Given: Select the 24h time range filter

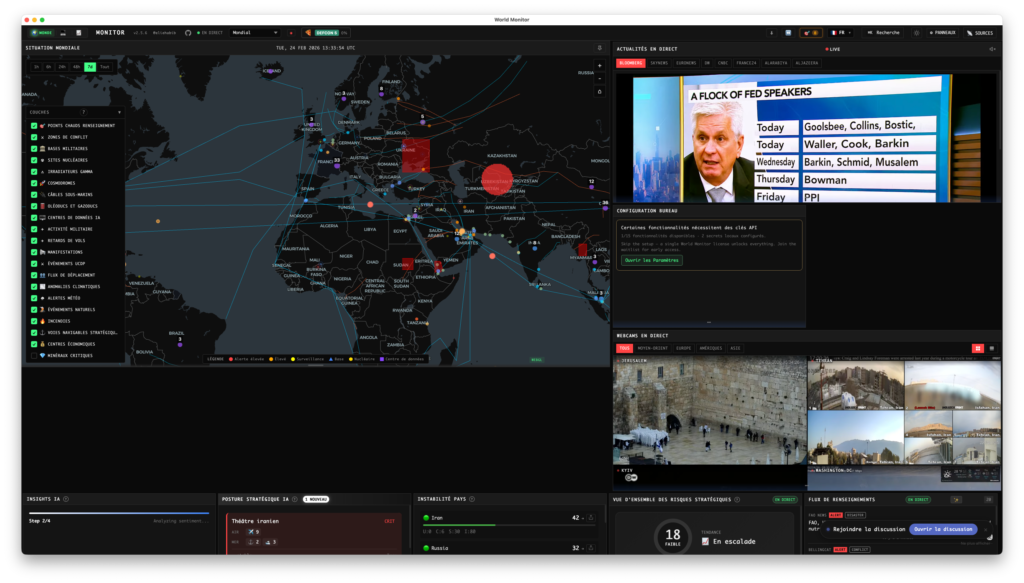Looking at the screenshot, I should (x=62, y=67).
